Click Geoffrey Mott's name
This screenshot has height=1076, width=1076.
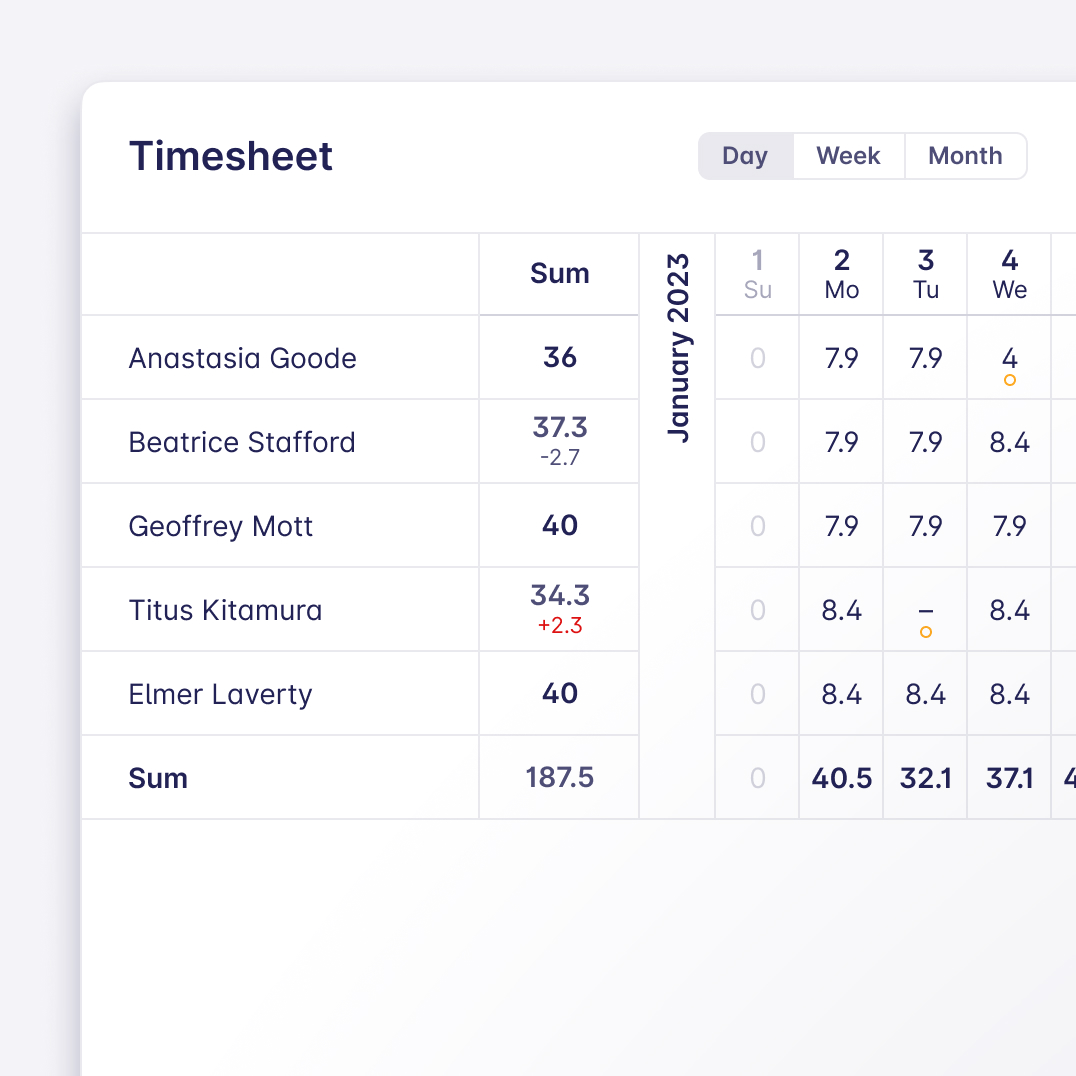pos(221,526)
